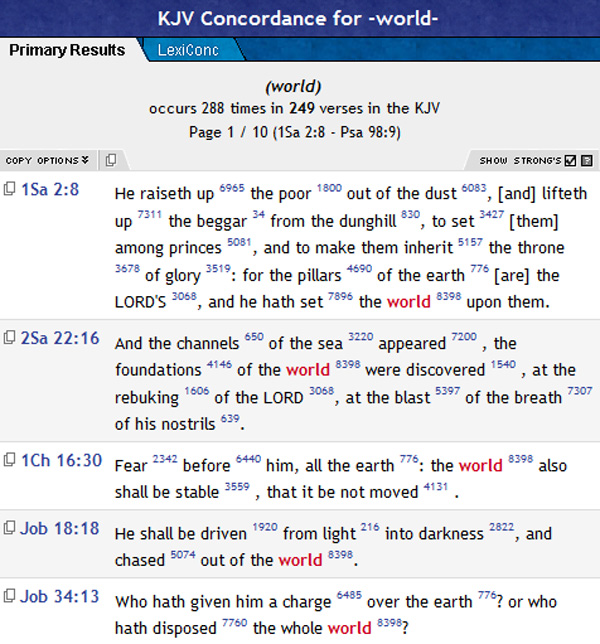Click the copy icon beside 2Sa 22:16
This screenshot has height=644, width=600.
[x=9, y=338]
